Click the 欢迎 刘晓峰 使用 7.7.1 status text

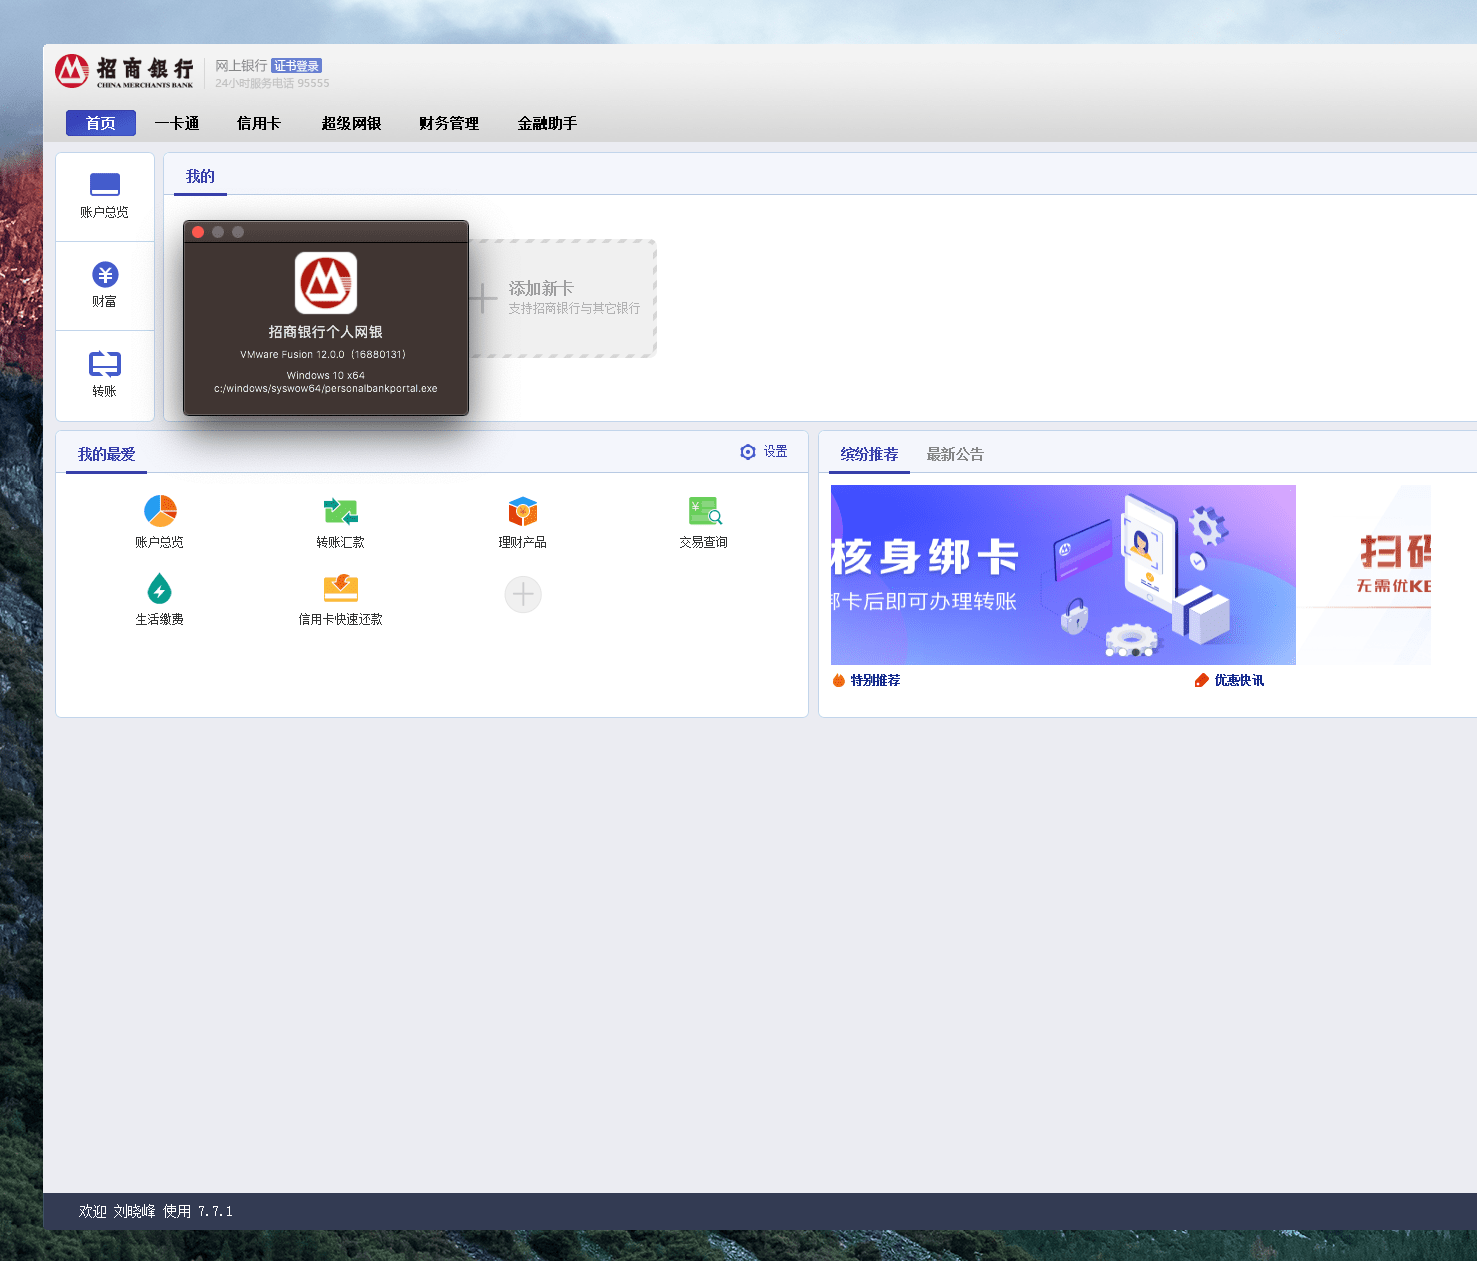coord(156,1211)
